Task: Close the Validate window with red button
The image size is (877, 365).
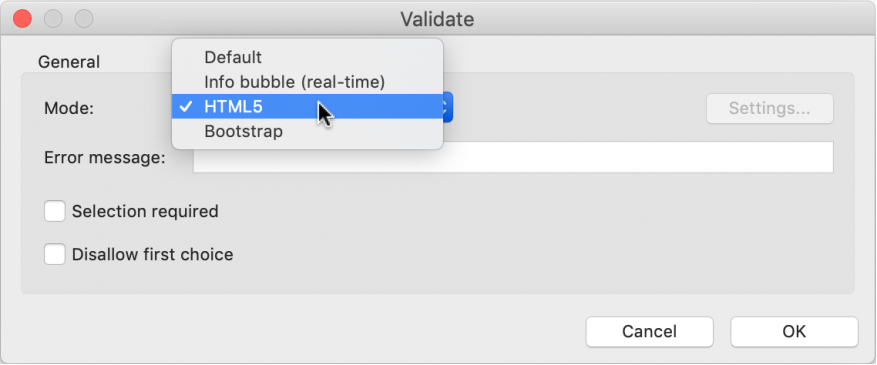Action: point(22,19)
